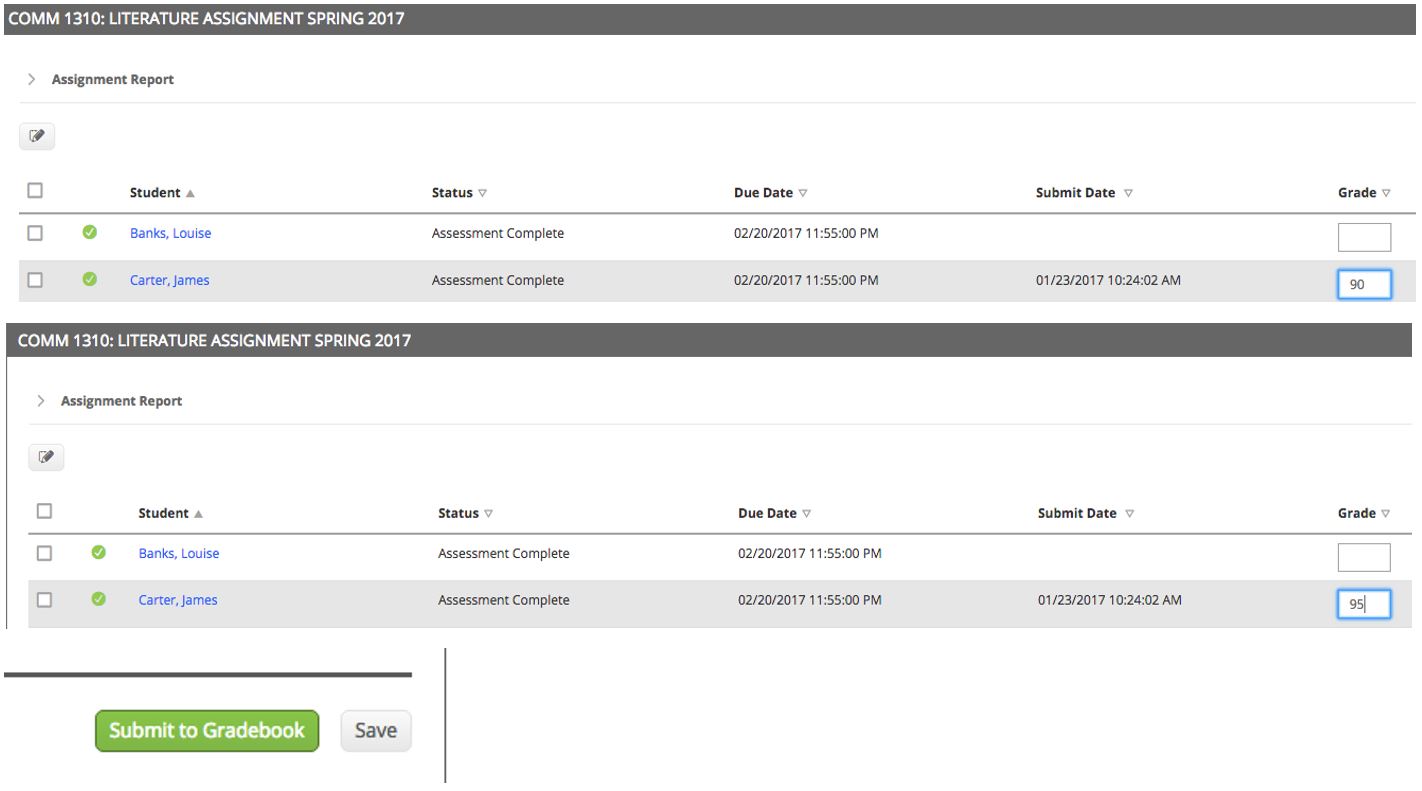Tick the select-all checkbox in the upper table header

[x=35, y=191]
